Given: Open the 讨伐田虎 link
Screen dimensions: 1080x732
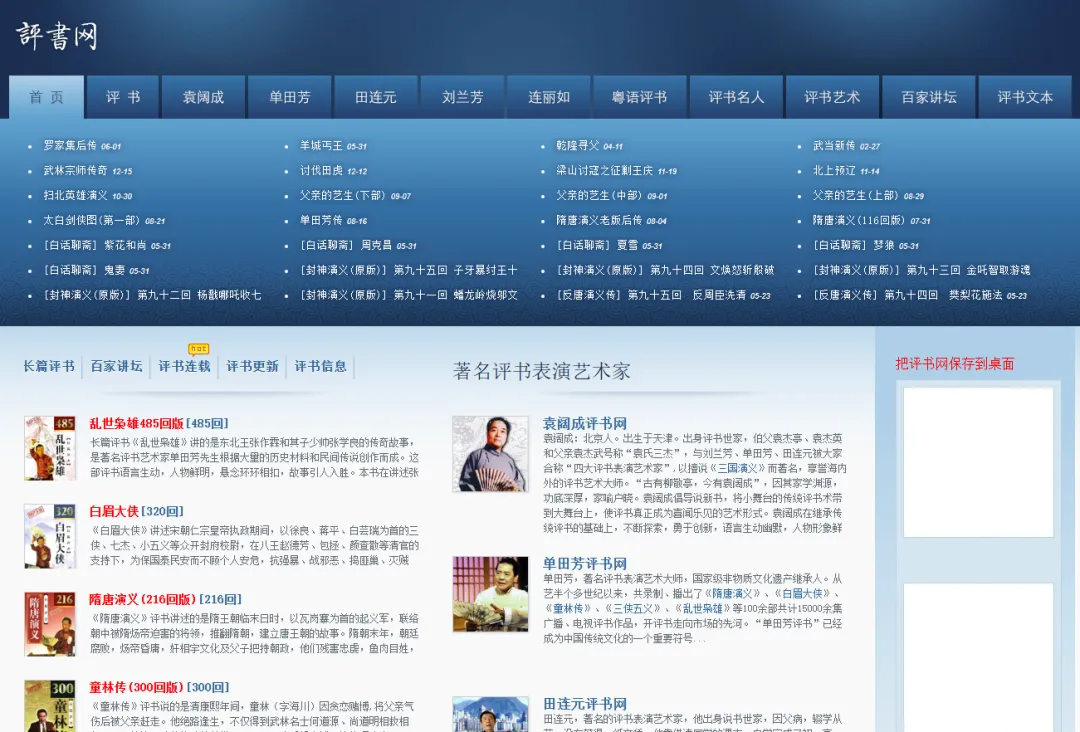Looking at the screenshot, I should (x=321, y=170).
